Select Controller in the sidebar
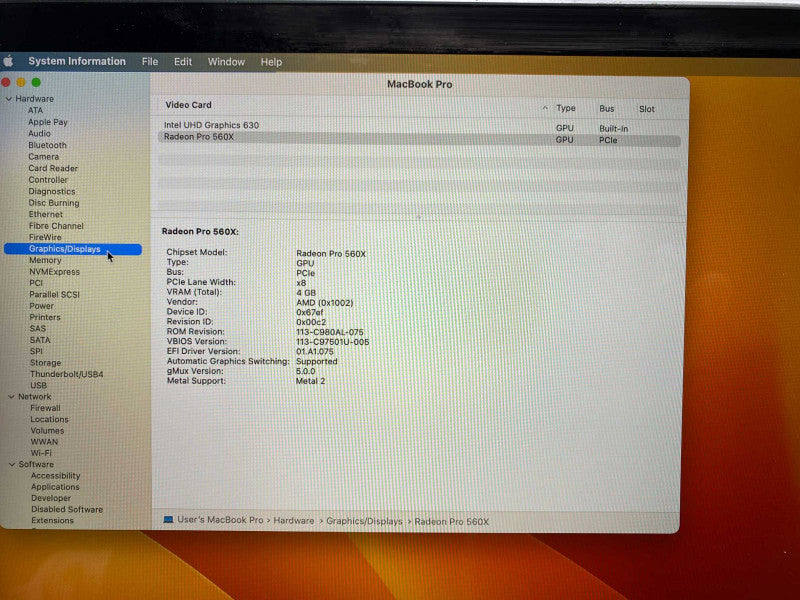This screenshot has width=800, height=600. [x=48, y=180]
